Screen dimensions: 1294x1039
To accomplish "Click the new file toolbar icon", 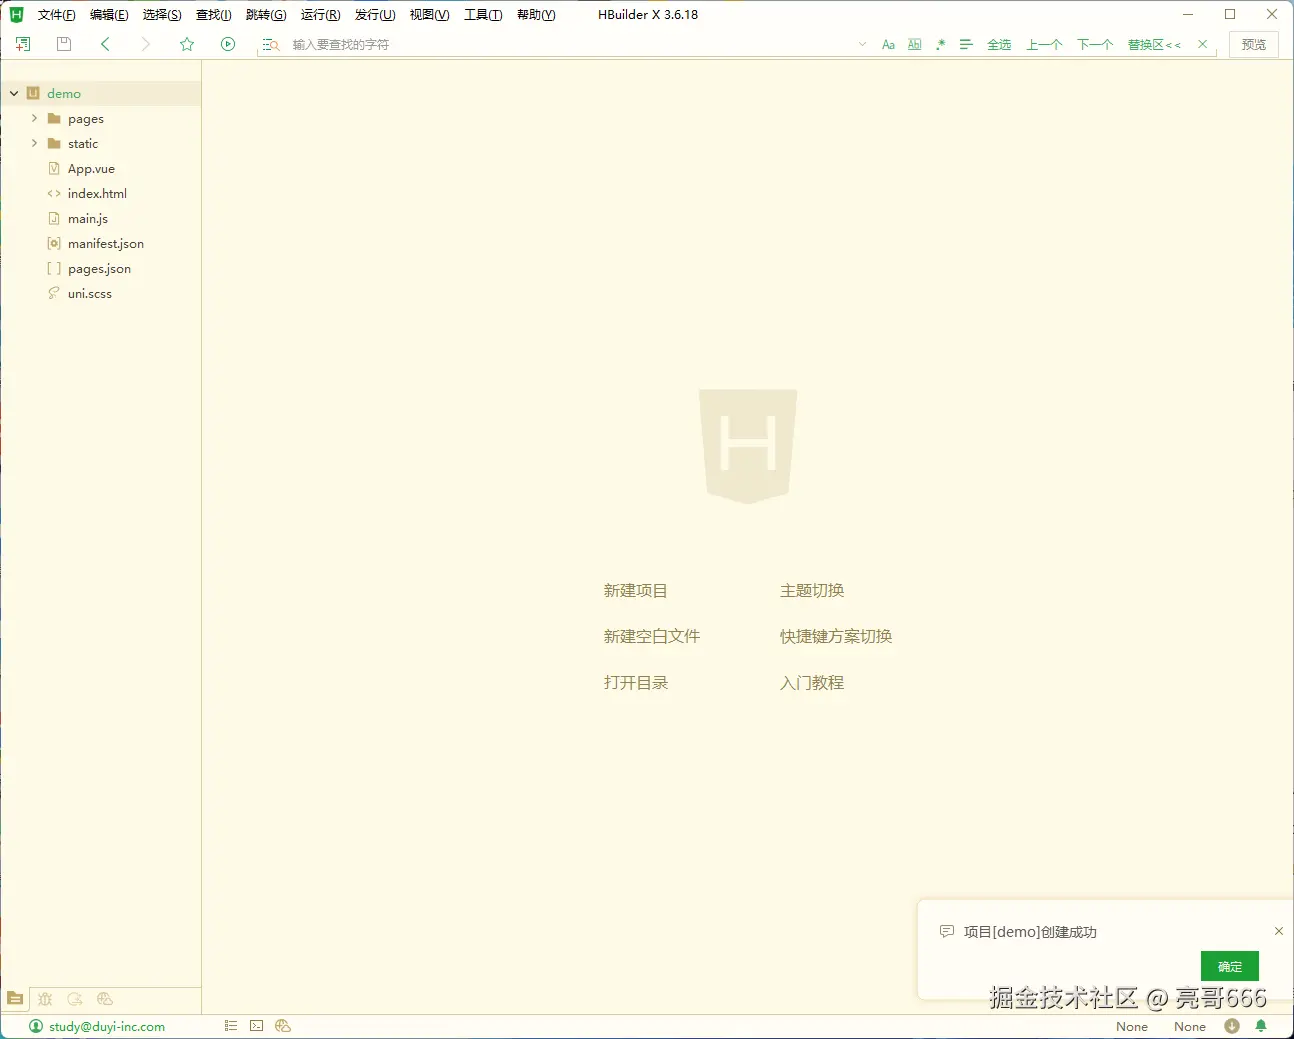I will (23, 44).
